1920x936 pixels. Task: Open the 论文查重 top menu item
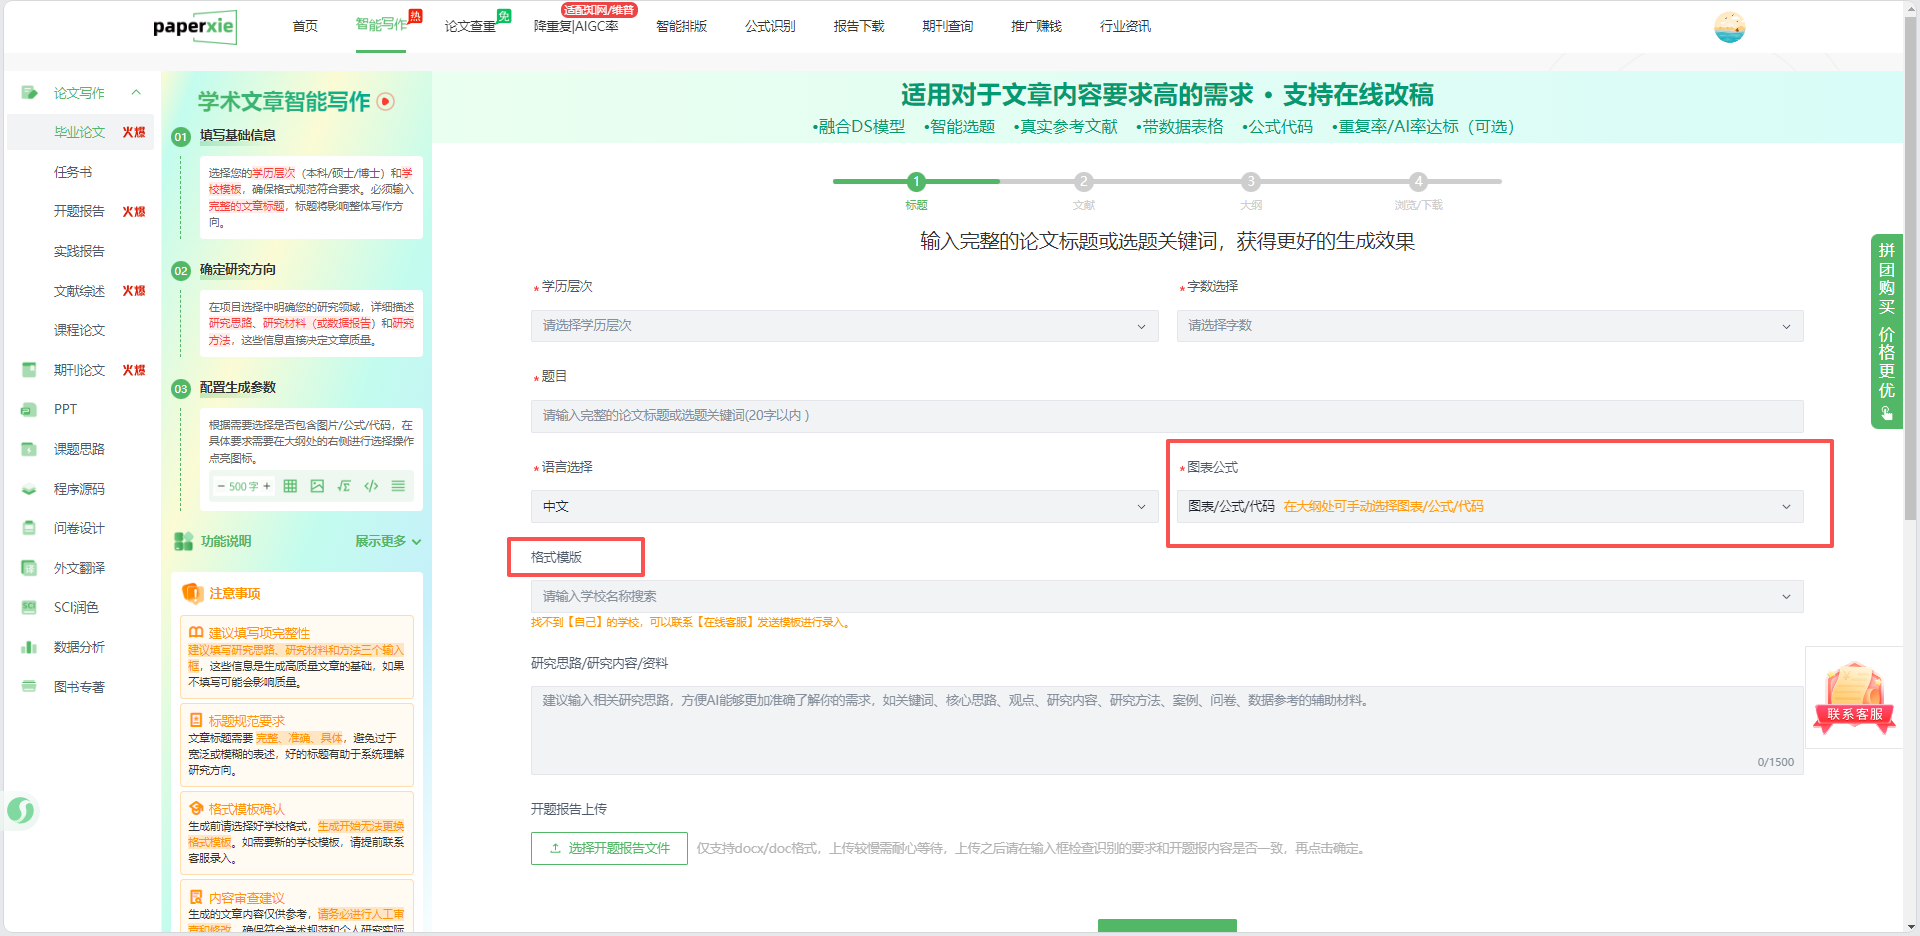470,26
